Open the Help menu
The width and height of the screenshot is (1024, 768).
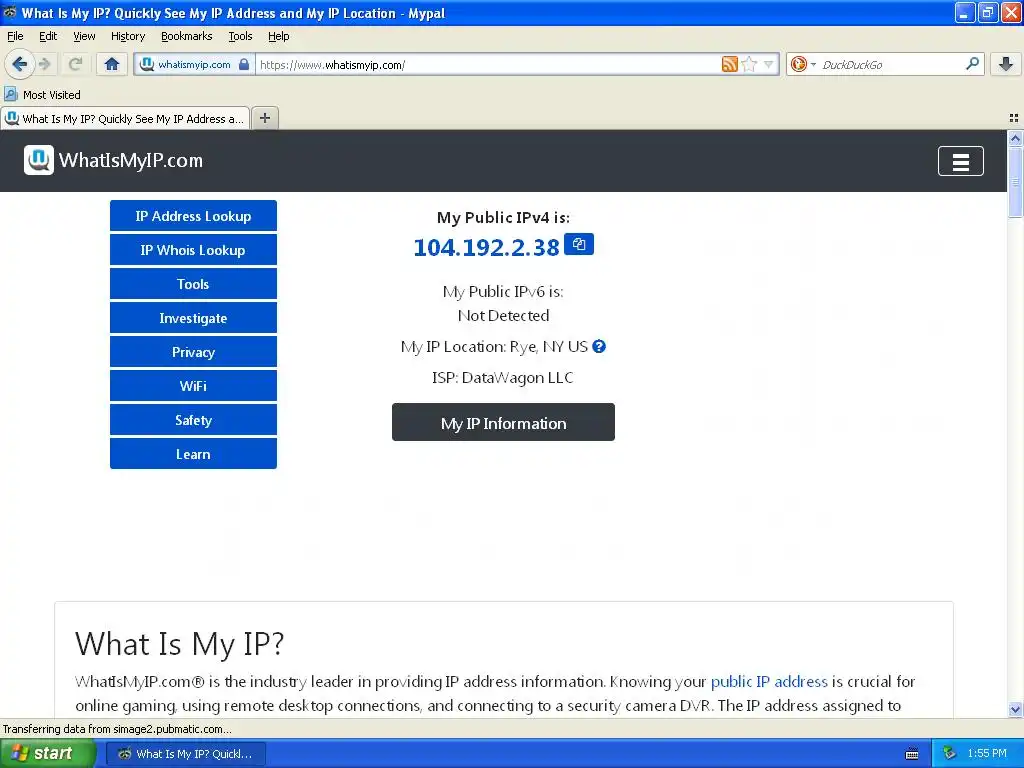[279, 36]
